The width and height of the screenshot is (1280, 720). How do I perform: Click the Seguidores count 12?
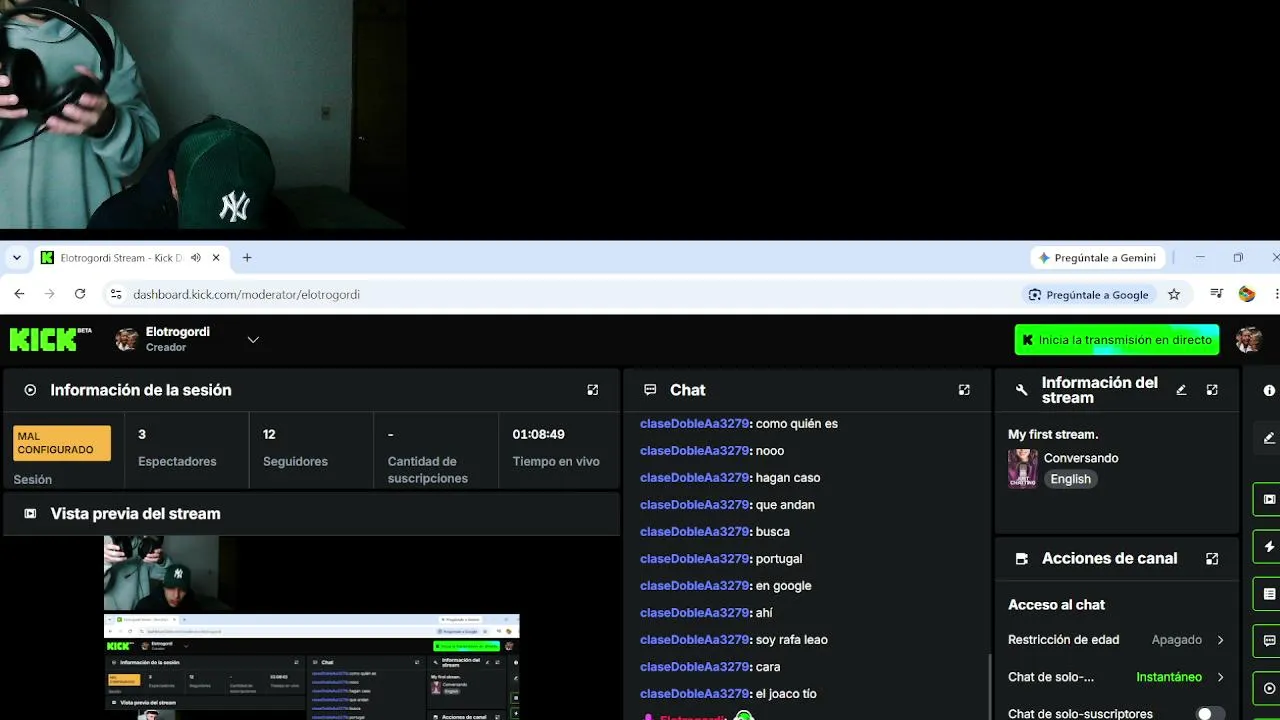tap(269, 435)
